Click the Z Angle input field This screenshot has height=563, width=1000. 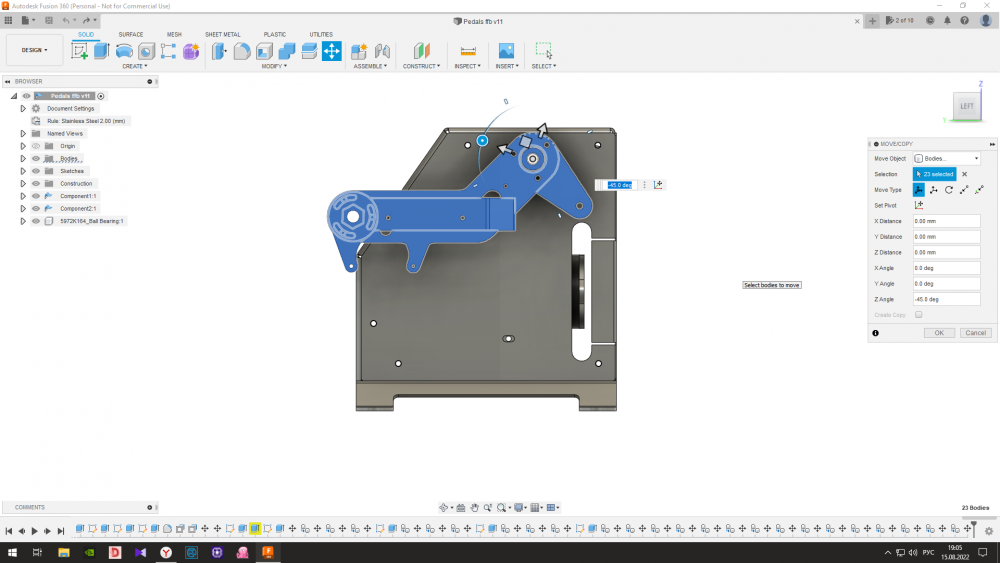pyautogui.click(x=945, y=299)
